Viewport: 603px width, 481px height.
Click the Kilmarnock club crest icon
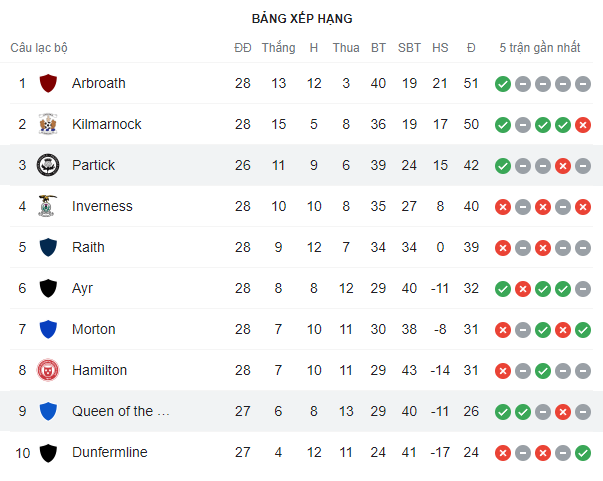[x=48, y=124]
